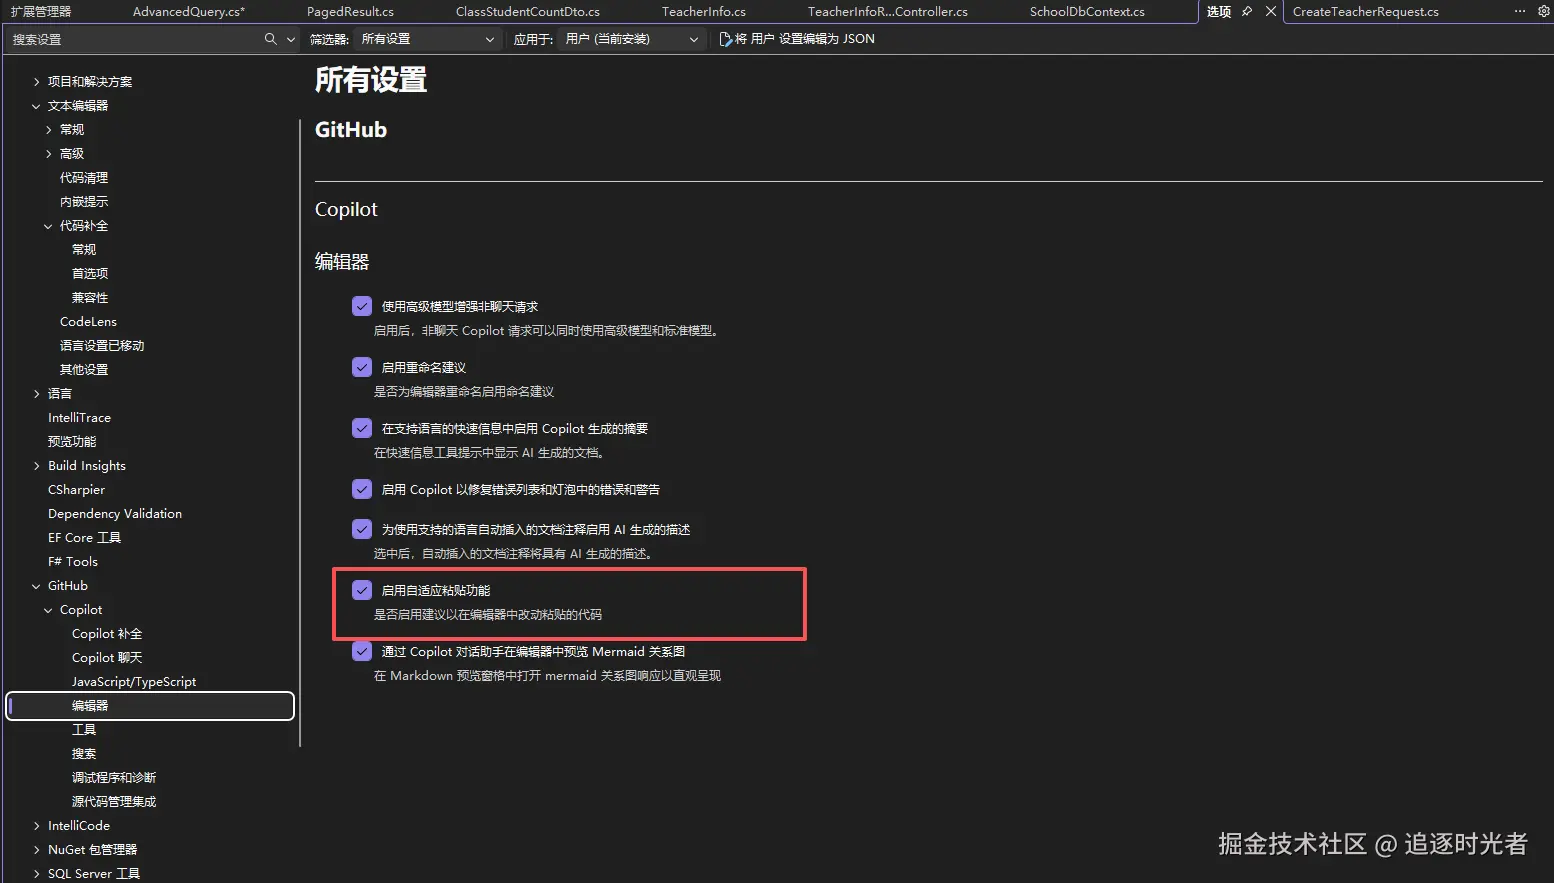Expand the 项目和解决方案 tree node
This screenshot has height=883, width=1554.
pos(37,82)
